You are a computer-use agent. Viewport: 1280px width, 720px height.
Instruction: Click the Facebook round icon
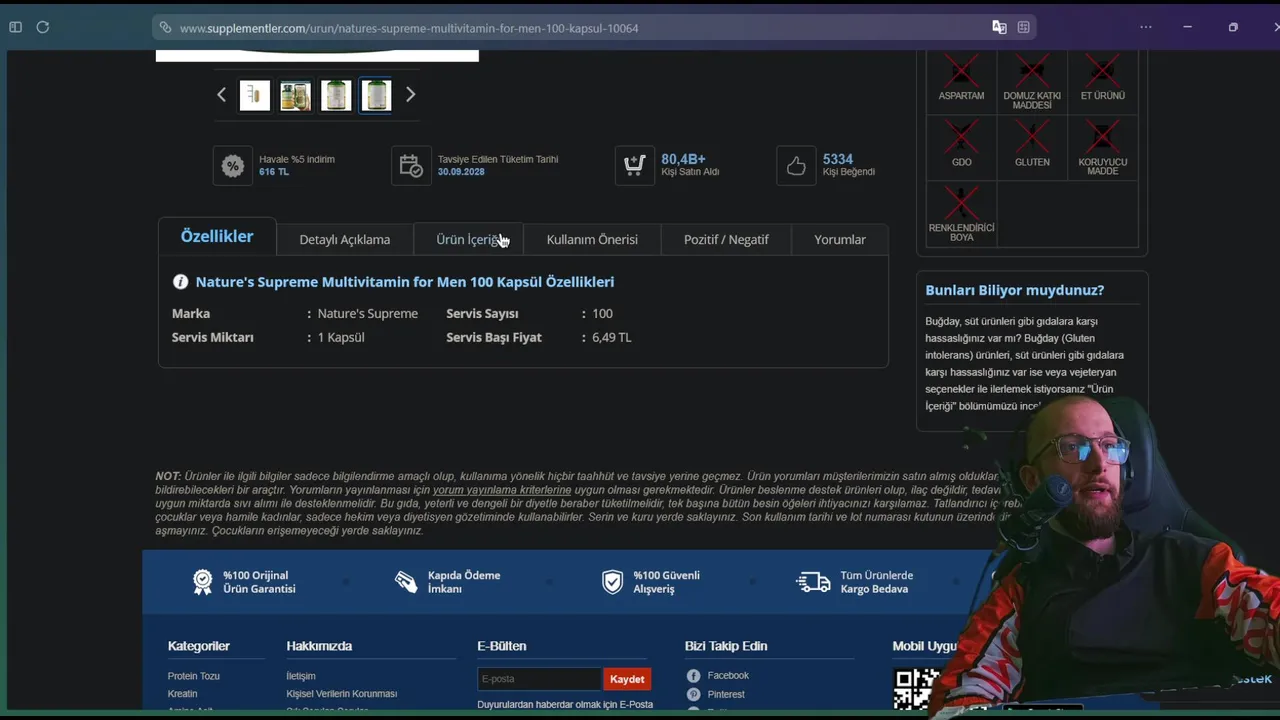pyautogui.click(x=694, y=676)
